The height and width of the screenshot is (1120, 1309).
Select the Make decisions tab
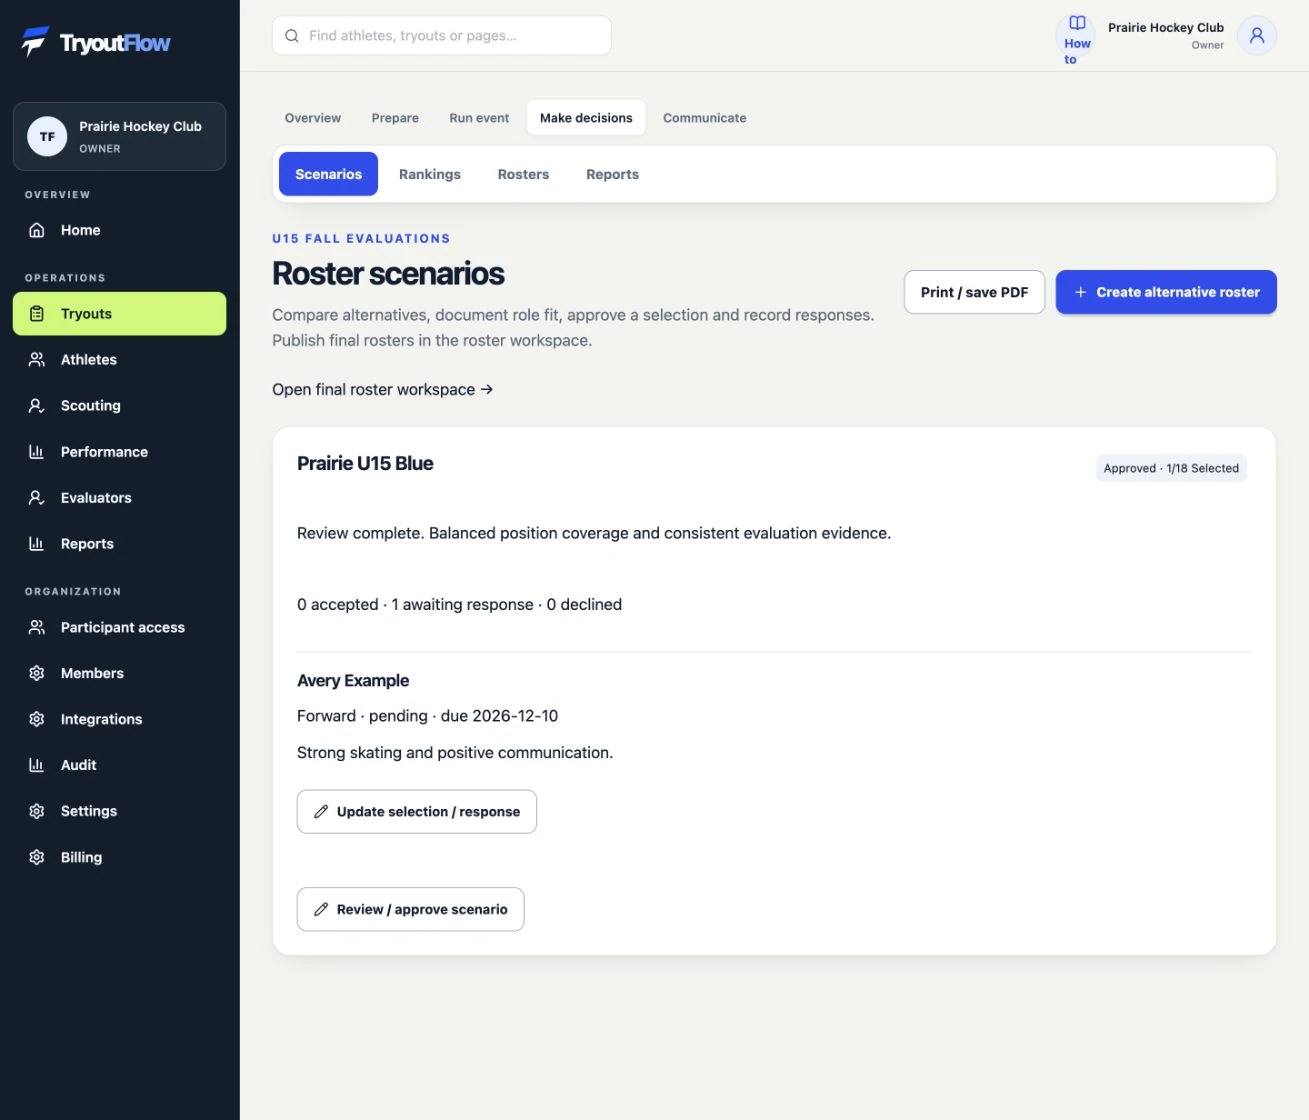coord(586,118)
